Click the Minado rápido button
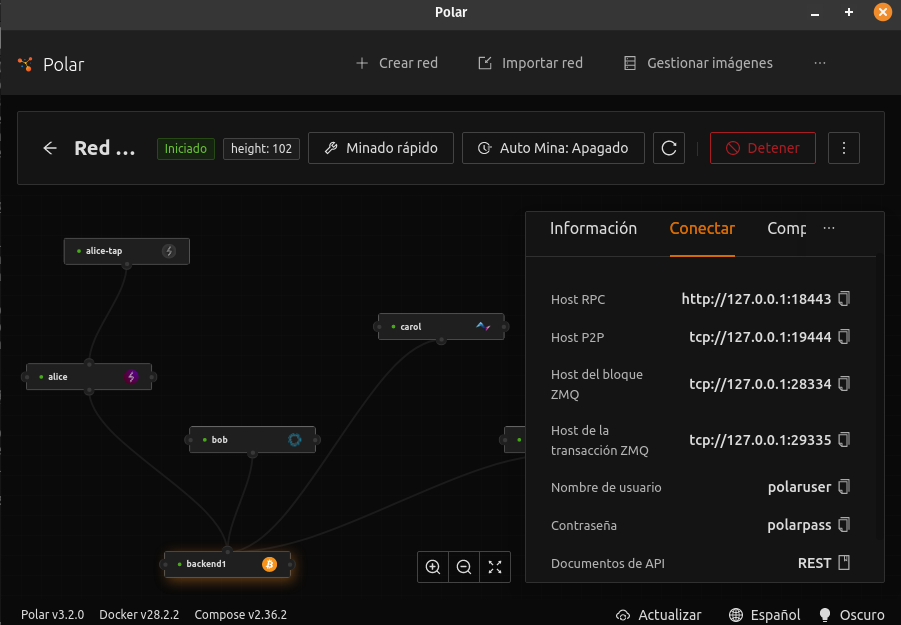The height and width of the screenshot is (625, 901). [x=380, y=148]
